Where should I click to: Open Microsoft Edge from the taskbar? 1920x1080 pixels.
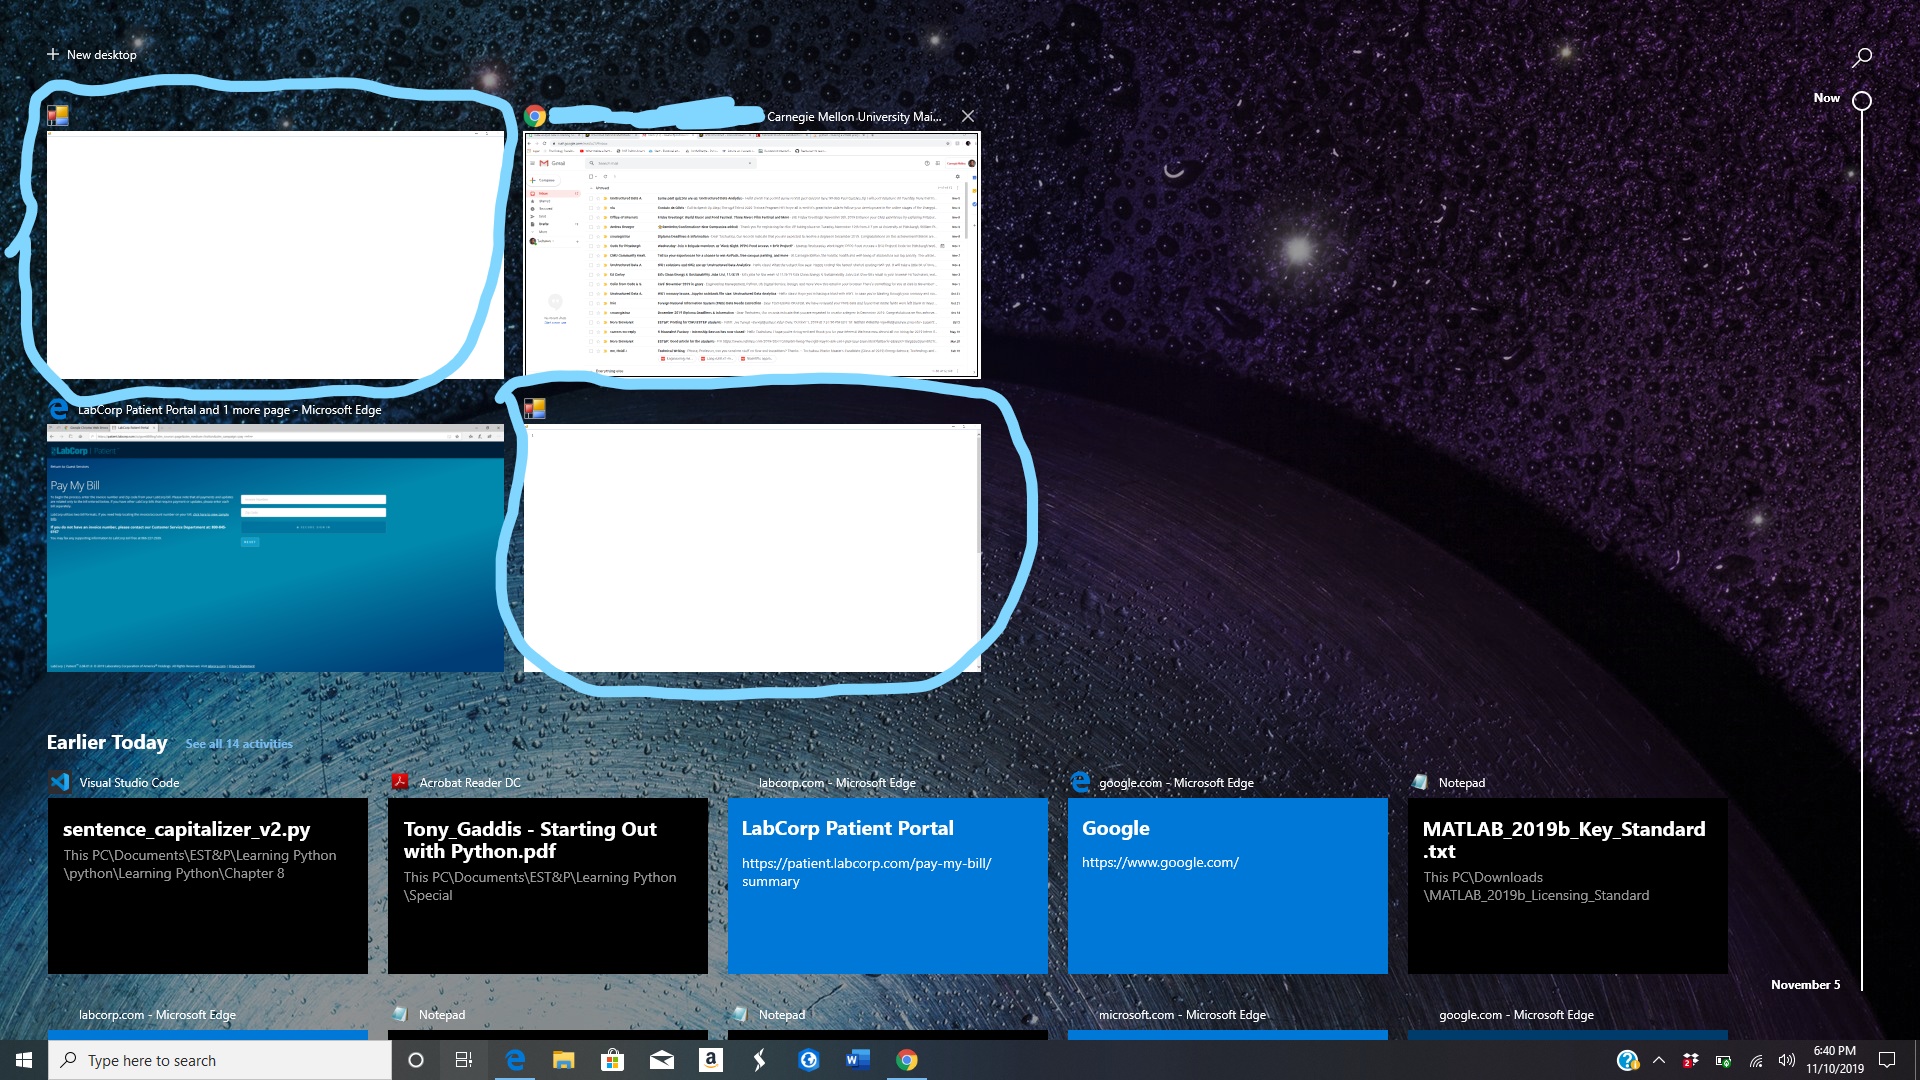(x=515, y=1060)
